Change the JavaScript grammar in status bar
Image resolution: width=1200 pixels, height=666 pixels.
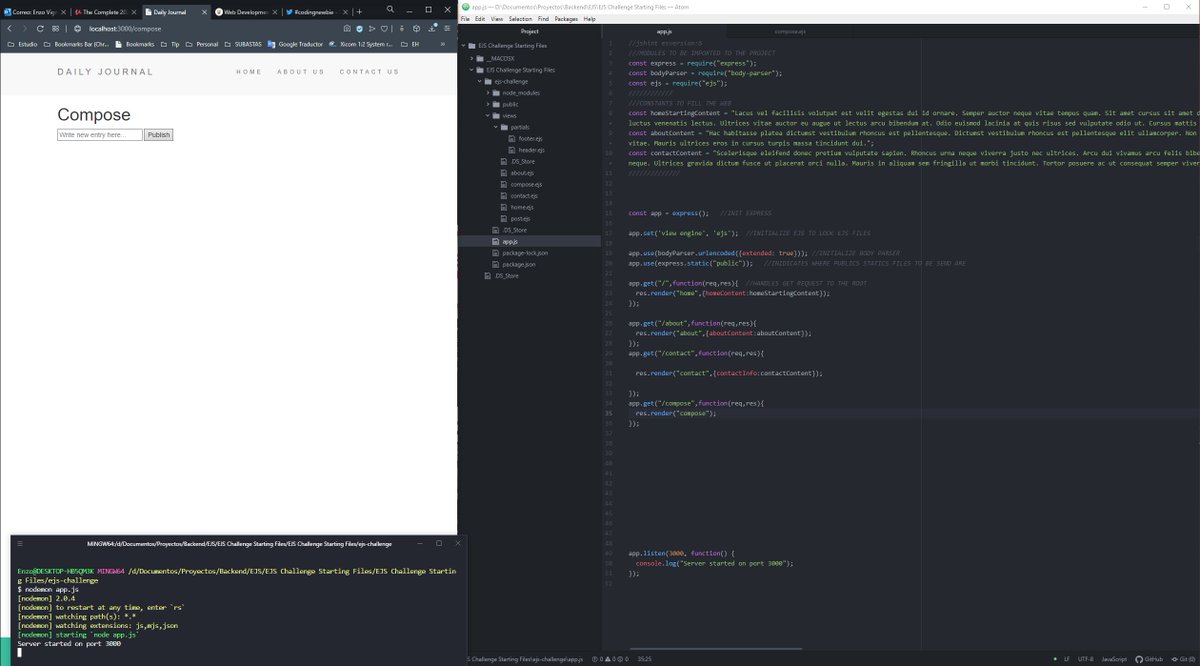click(x=1115, y=658)
